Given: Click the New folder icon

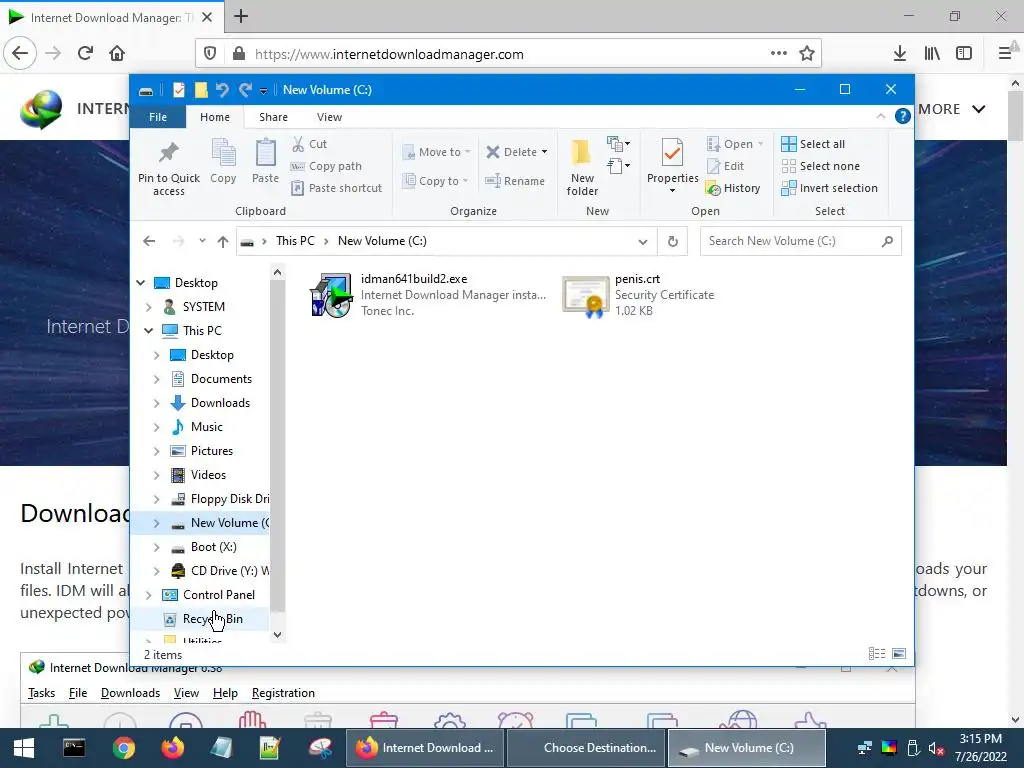Looking at the screenshot, I should 581,152.
